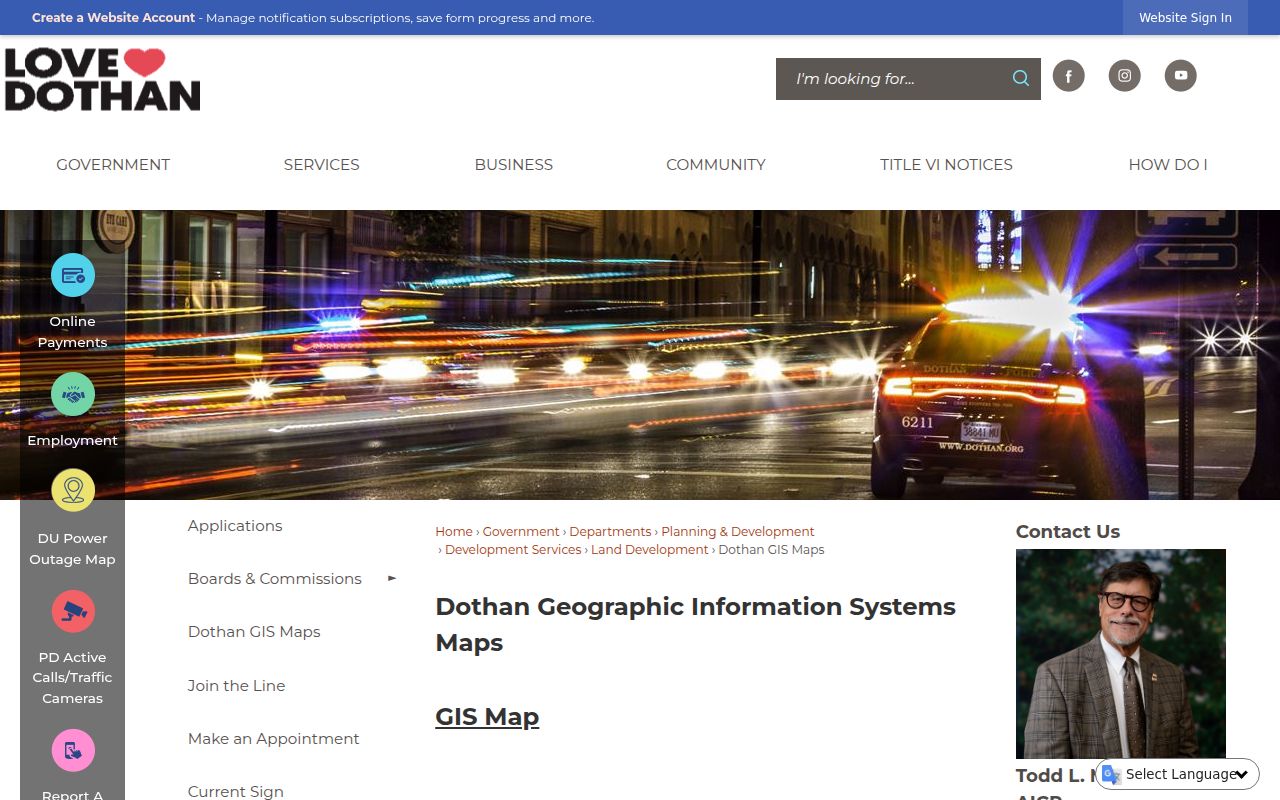
Task: Open the Services menu
Action: [x=321, y=165]
